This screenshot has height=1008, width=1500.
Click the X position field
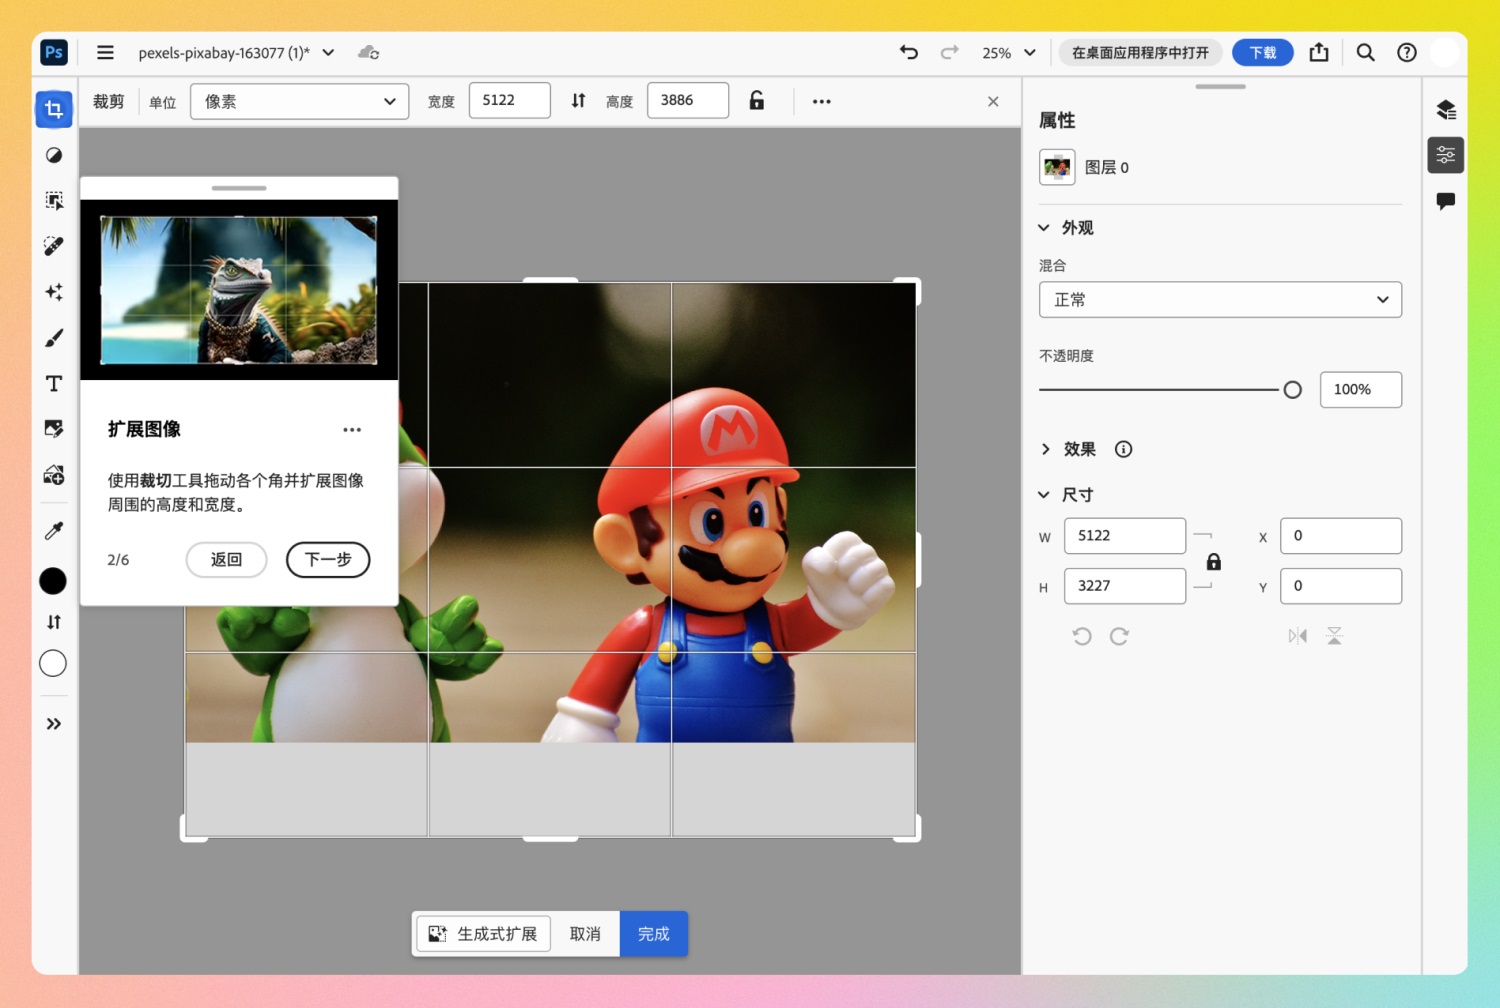pyautogui.click(x=1341, y=536)
